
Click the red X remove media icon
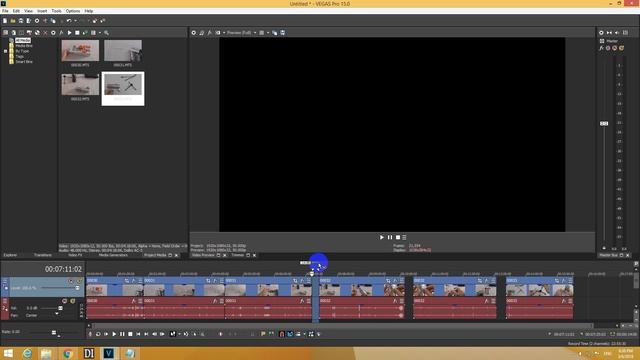45,33
